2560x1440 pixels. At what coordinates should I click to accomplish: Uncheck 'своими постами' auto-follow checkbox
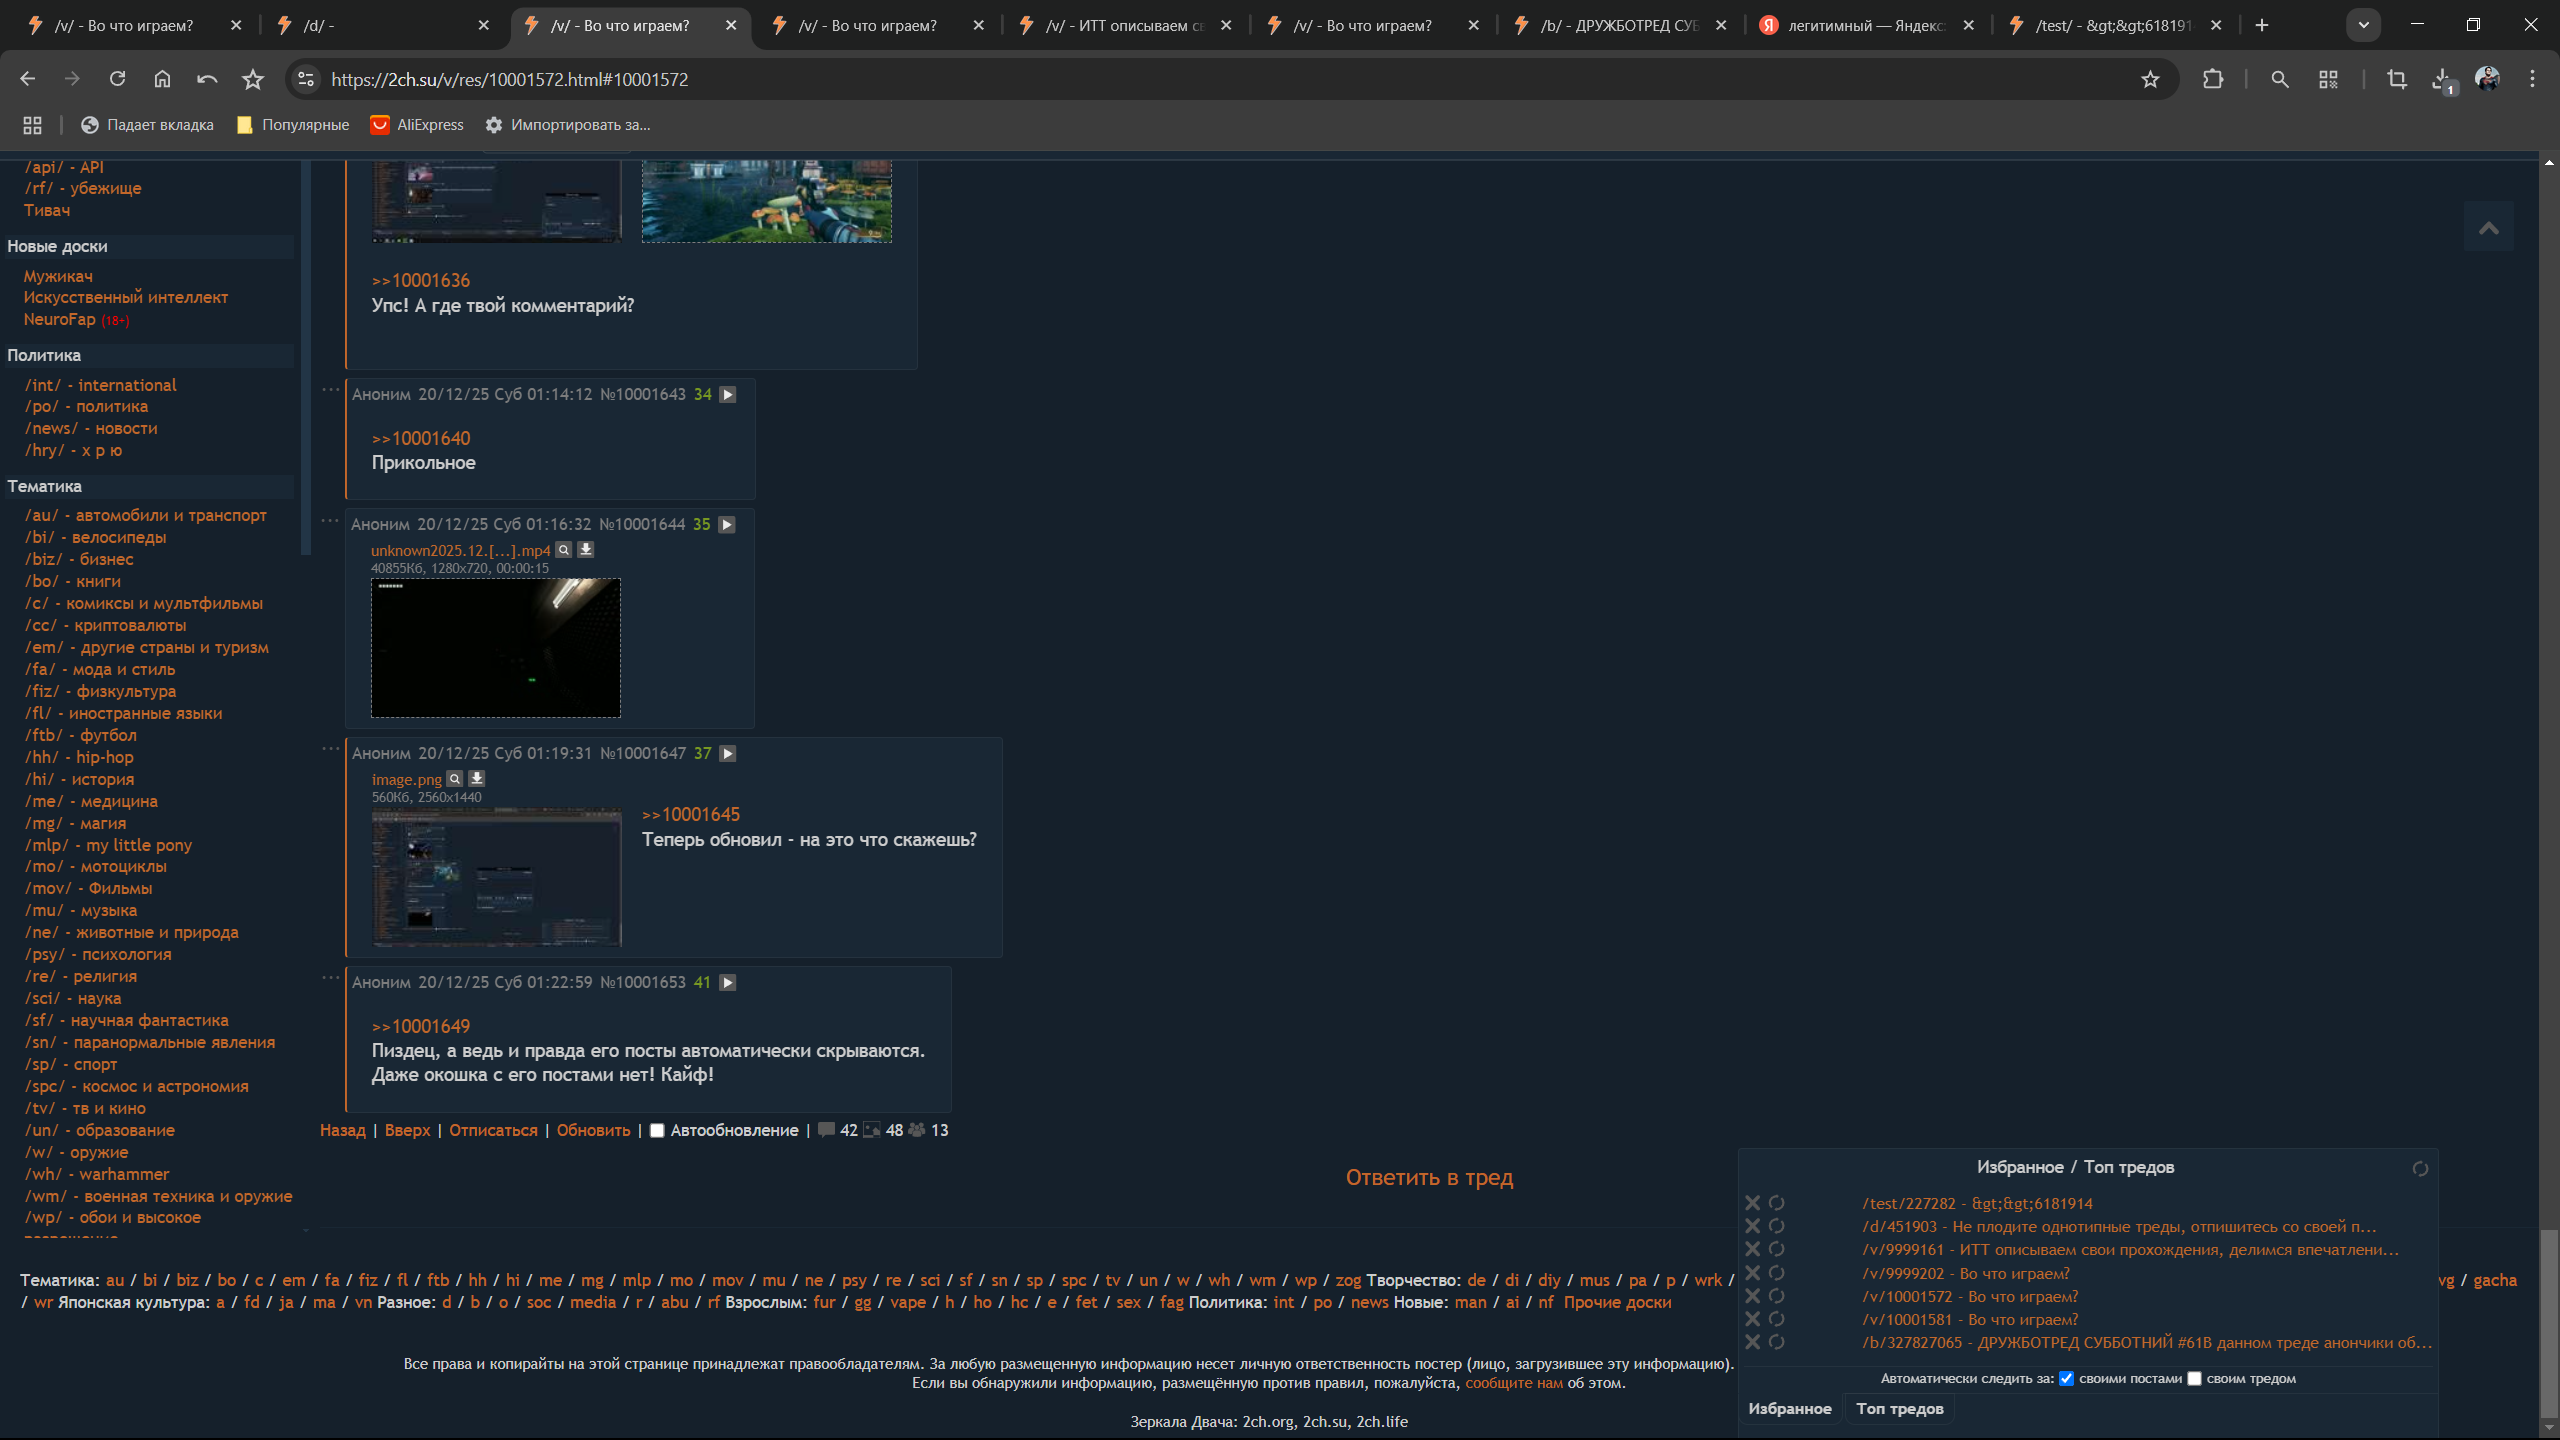2066,1379
